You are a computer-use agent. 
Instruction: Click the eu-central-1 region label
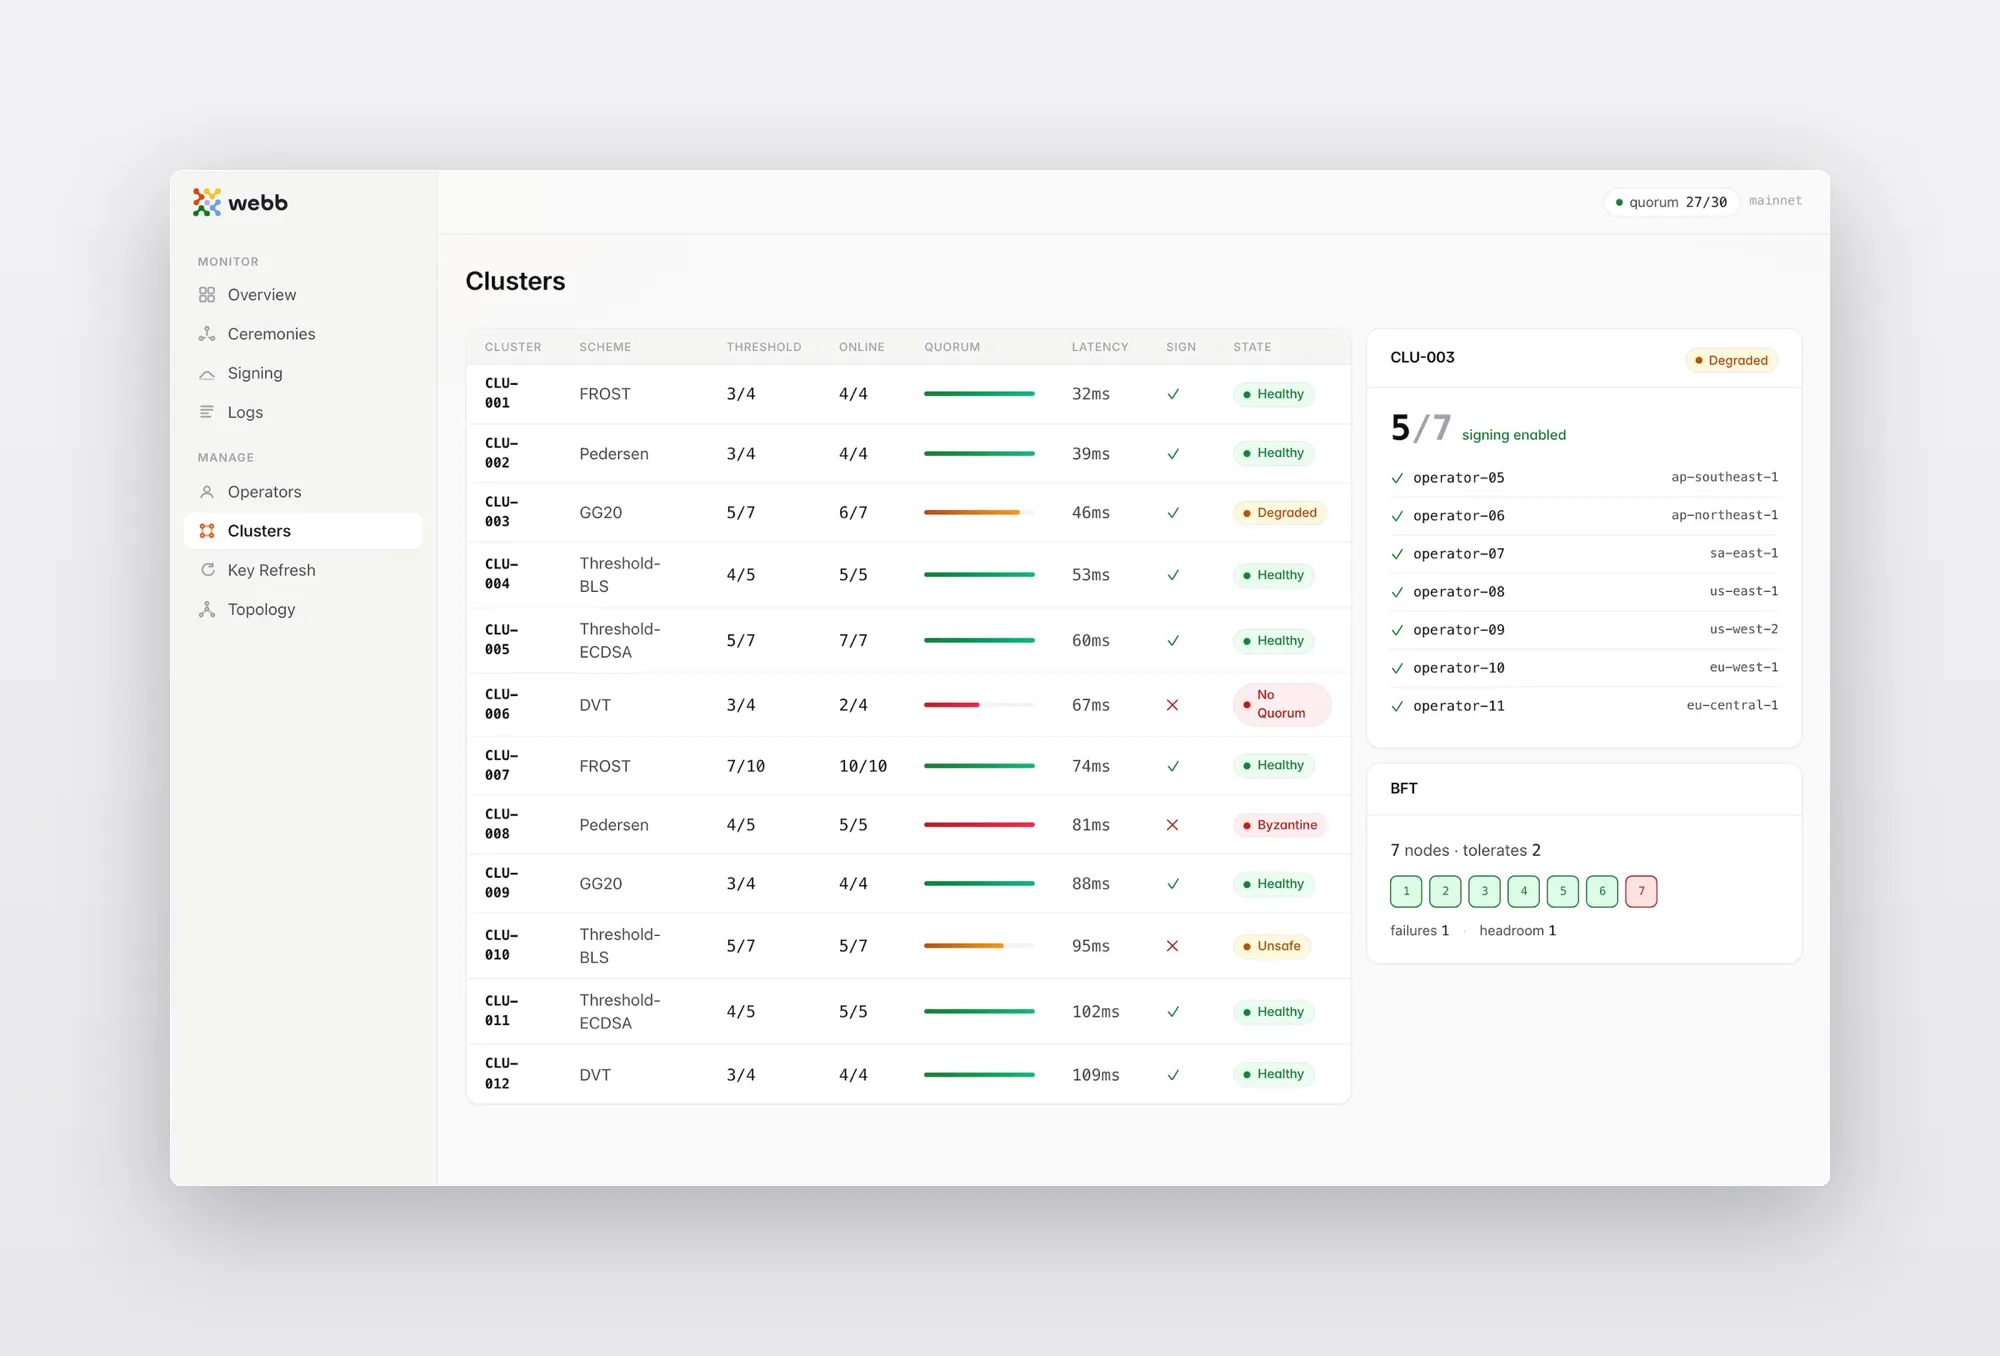pyautogui.click(x=1733, y=705)
